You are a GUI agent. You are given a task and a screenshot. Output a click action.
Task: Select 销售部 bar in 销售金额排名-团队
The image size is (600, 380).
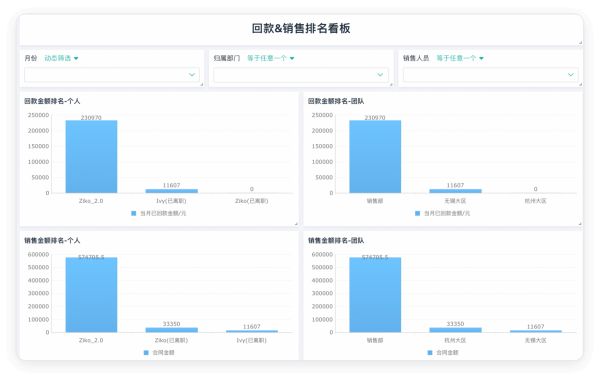(375, 295)
